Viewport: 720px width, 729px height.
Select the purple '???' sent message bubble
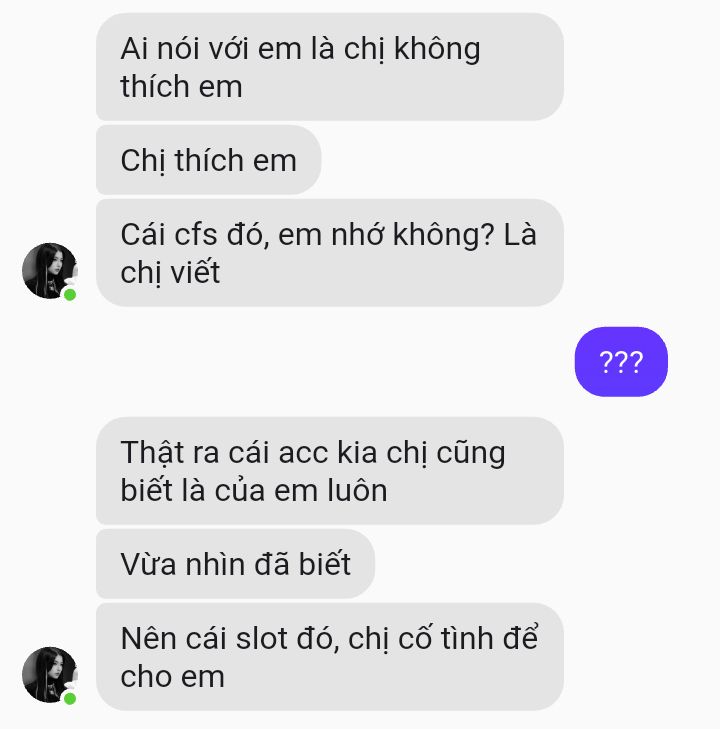point(621,362)
